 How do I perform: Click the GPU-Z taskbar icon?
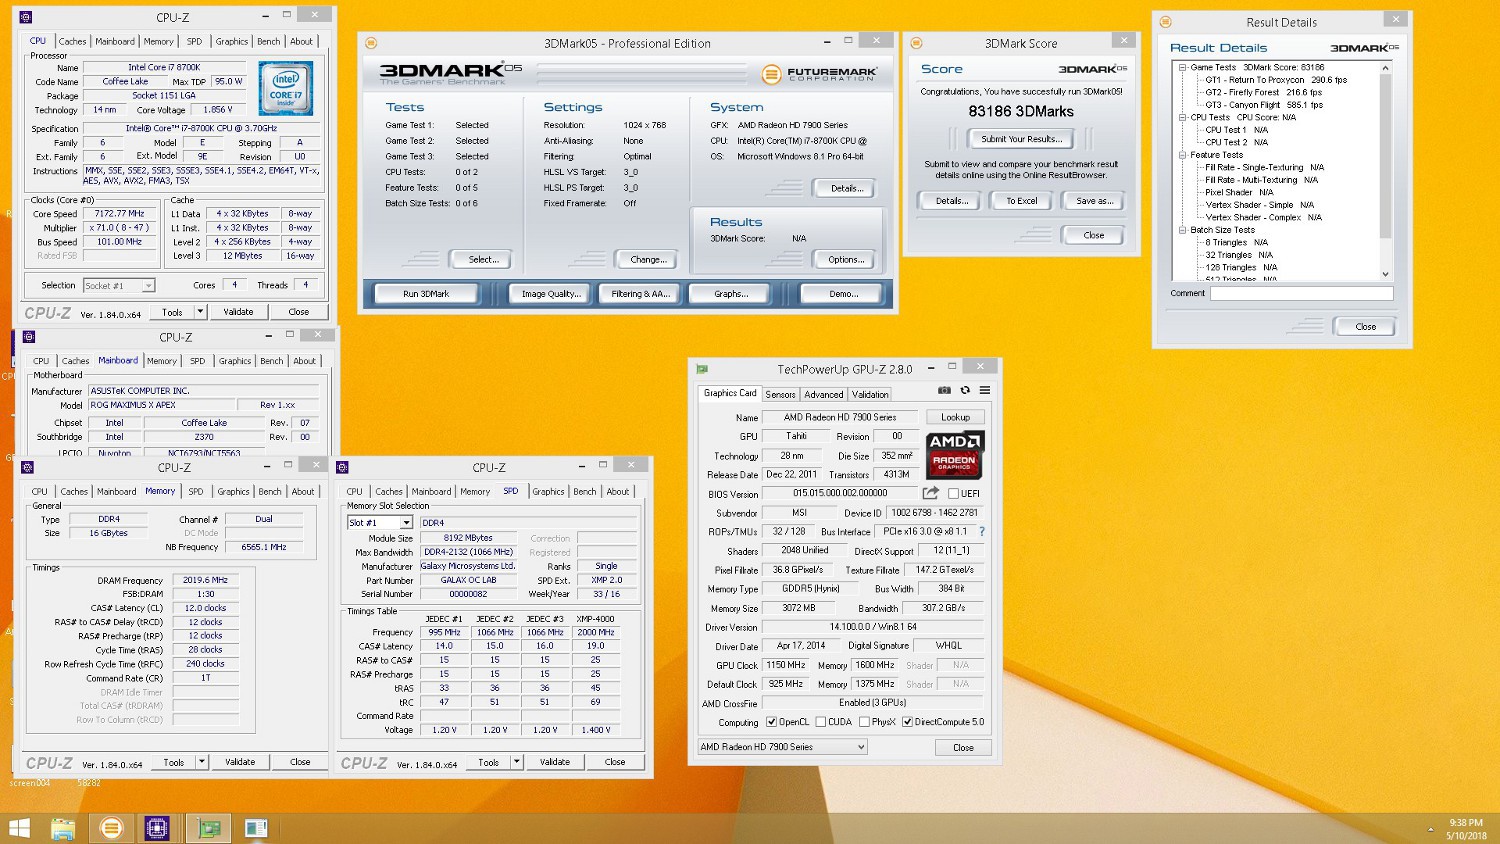pos(209,828)
